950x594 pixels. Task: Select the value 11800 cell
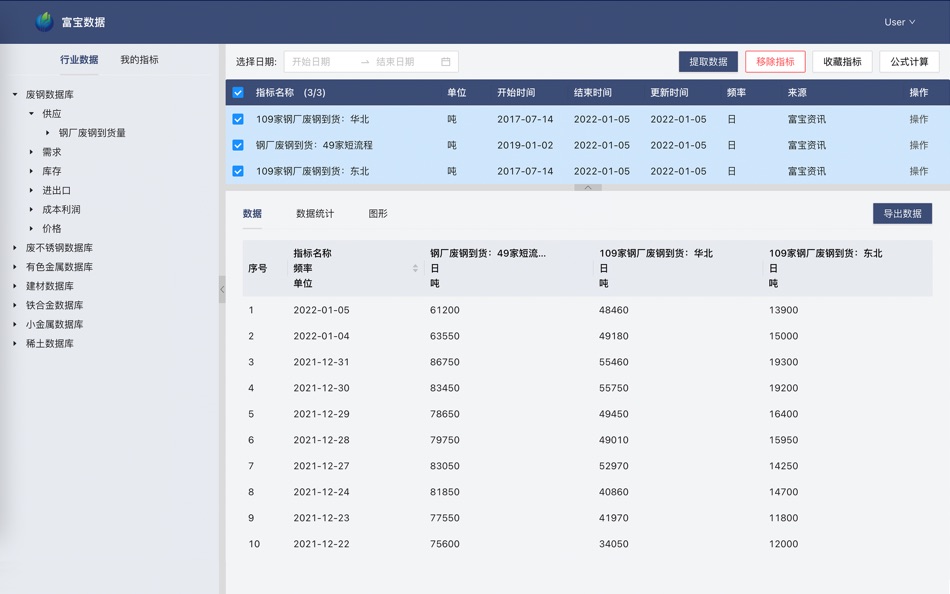click(x=783, y=518)
